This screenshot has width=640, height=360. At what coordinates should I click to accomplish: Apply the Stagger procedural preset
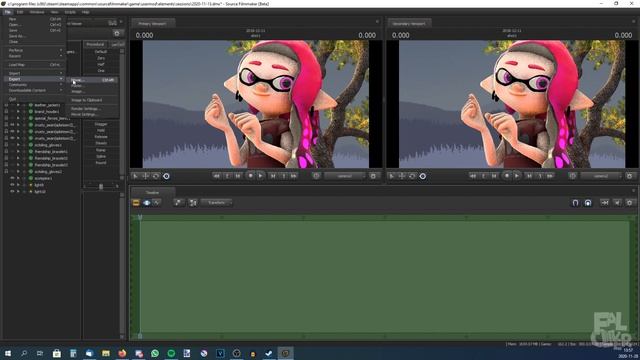[x=101, y=124]
